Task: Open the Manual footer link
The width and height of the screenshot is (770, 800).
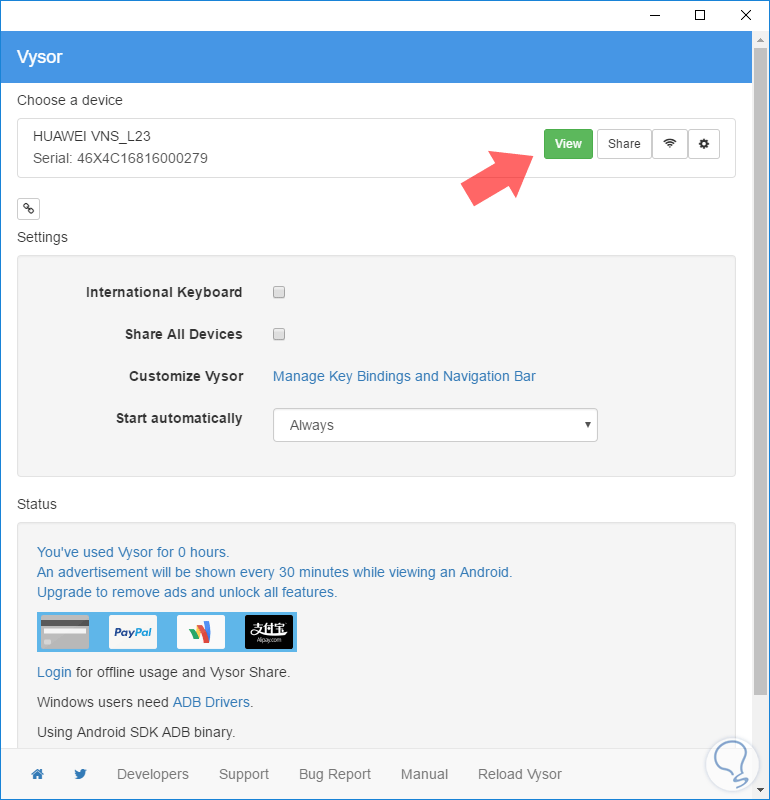Action: click(425, 774)
